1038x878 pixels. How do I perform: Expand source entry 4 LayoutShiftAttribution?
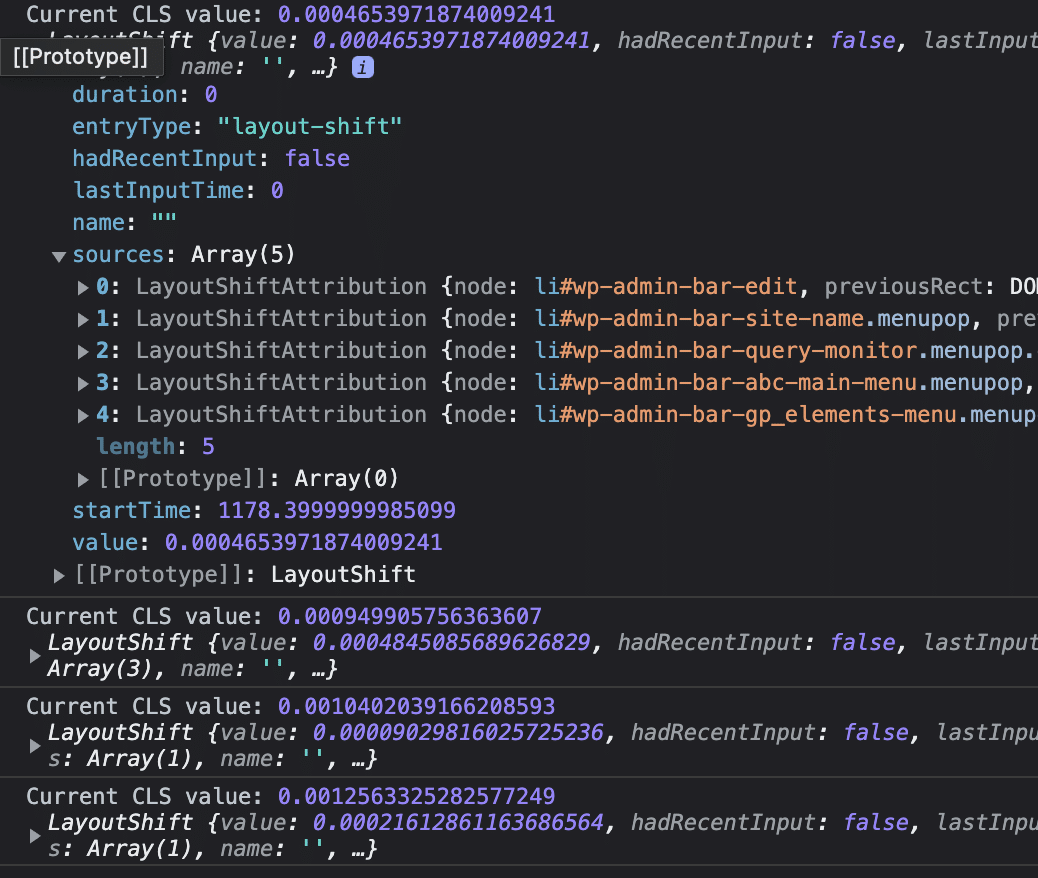coord(84,416)
